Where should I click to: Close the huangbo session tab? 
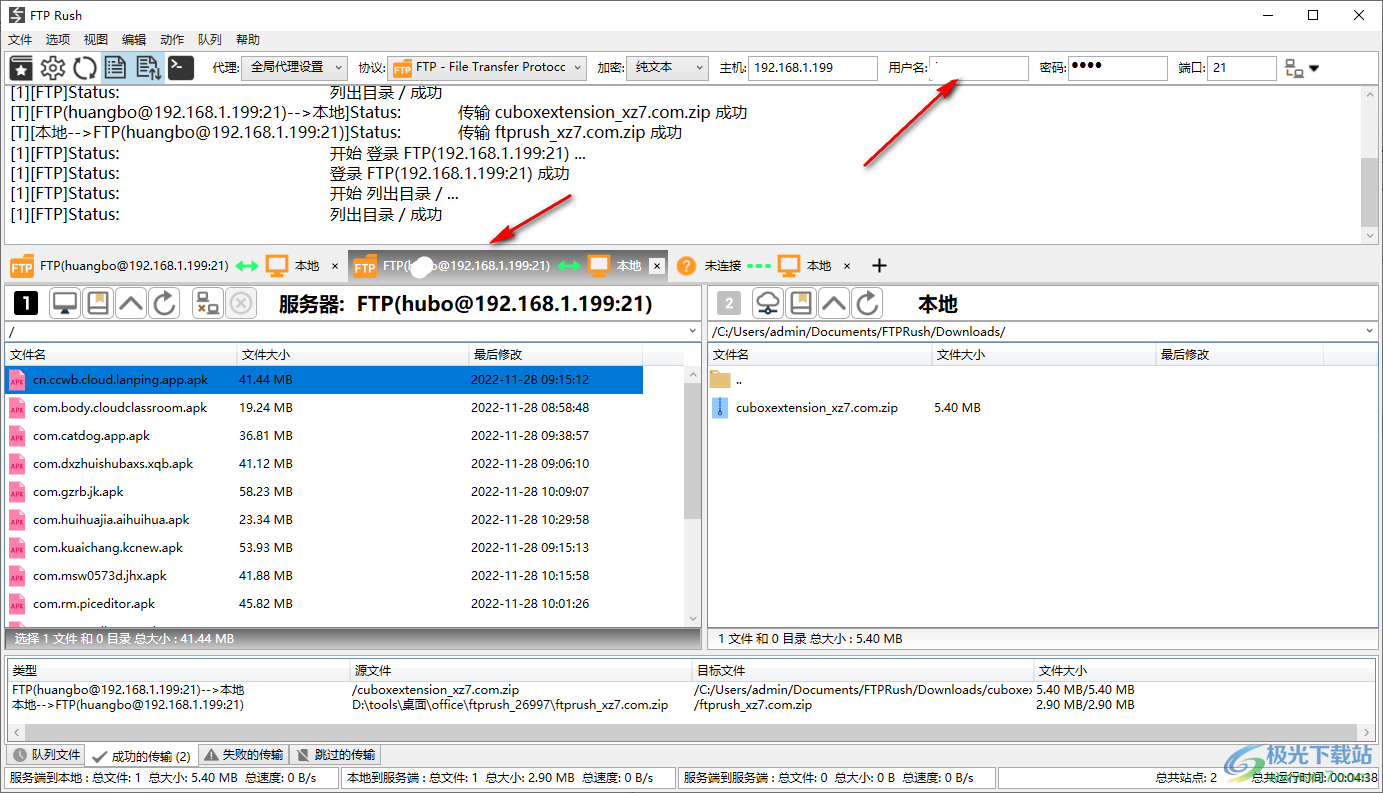pyautogui.click(x=335, y=266)
